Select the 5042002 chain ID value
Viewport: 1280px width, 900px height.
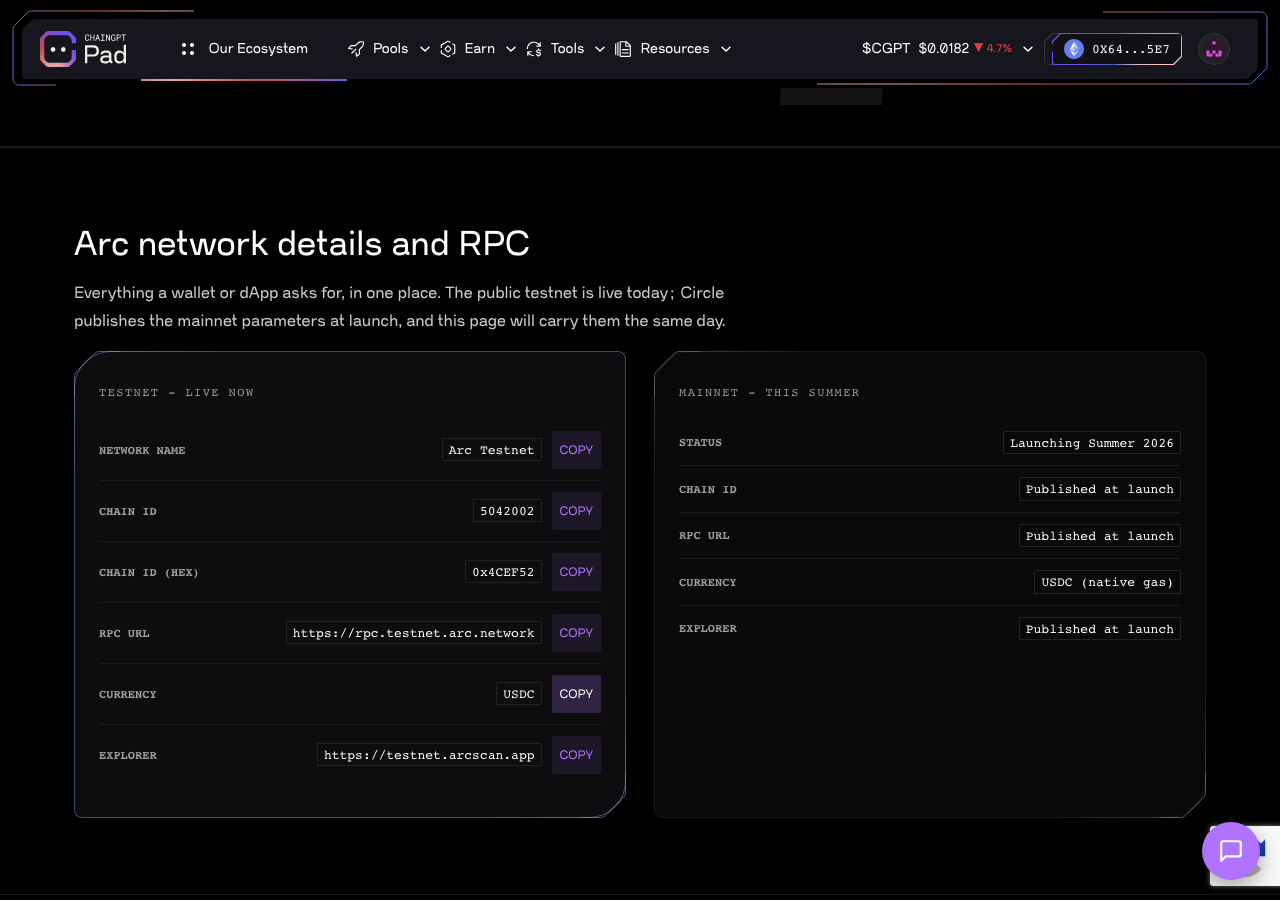coord(507,511)
